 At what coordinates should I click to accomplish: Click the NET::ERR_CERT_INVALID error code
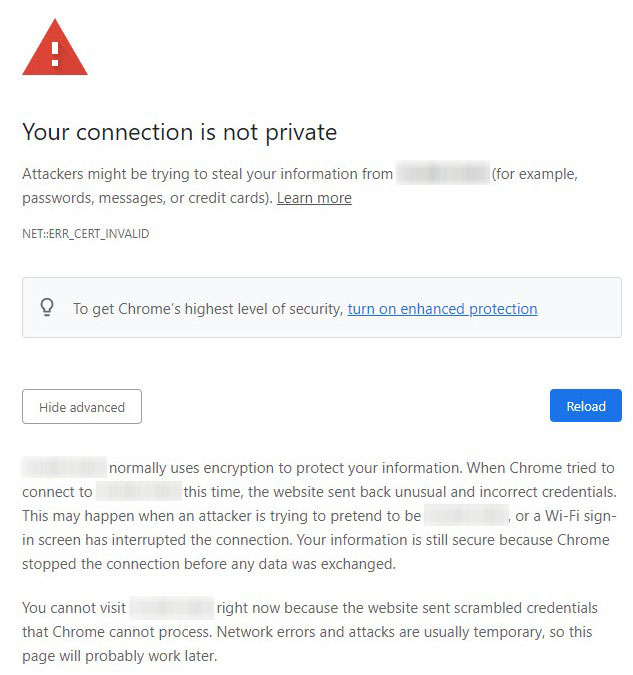(x=86, y=234)
